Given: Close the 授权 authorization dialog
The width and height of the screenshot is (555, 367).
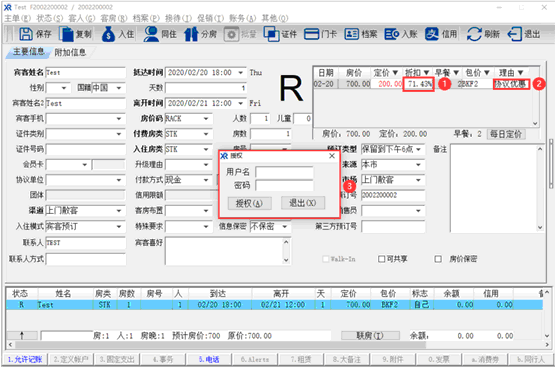Looking at the screenshot, I should click(332, 156).
